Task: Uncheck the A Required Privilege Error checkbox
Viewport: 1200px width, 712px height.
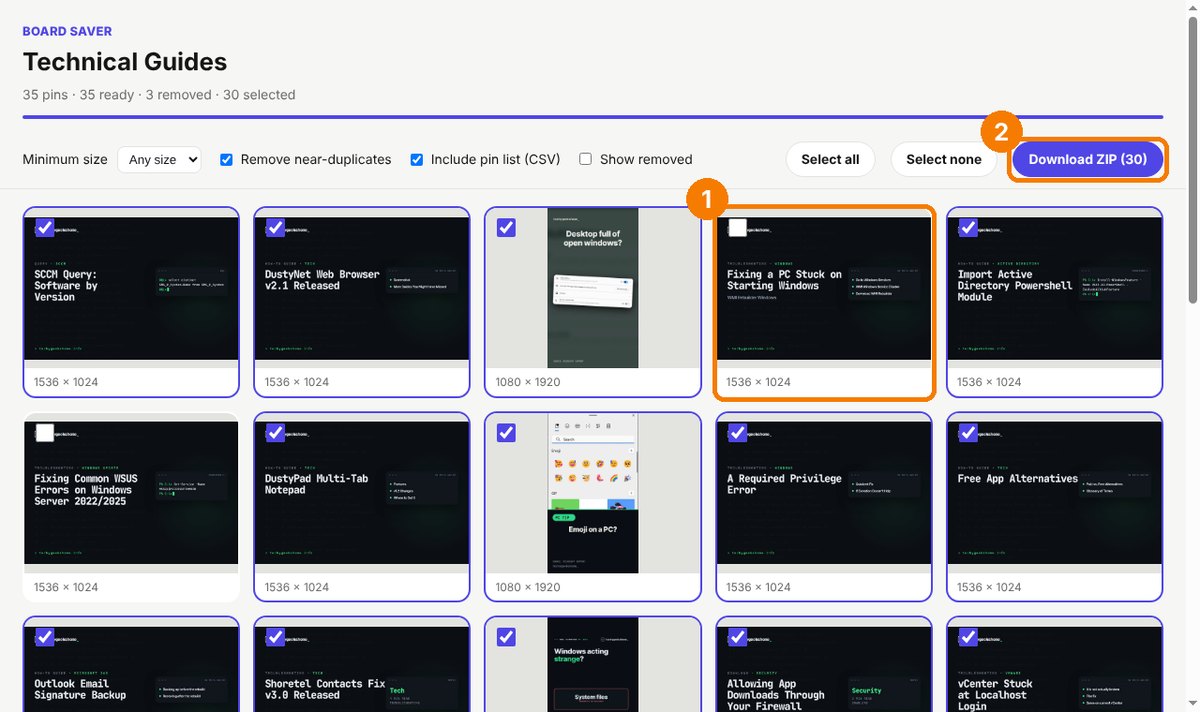Action: click(738, 433)
